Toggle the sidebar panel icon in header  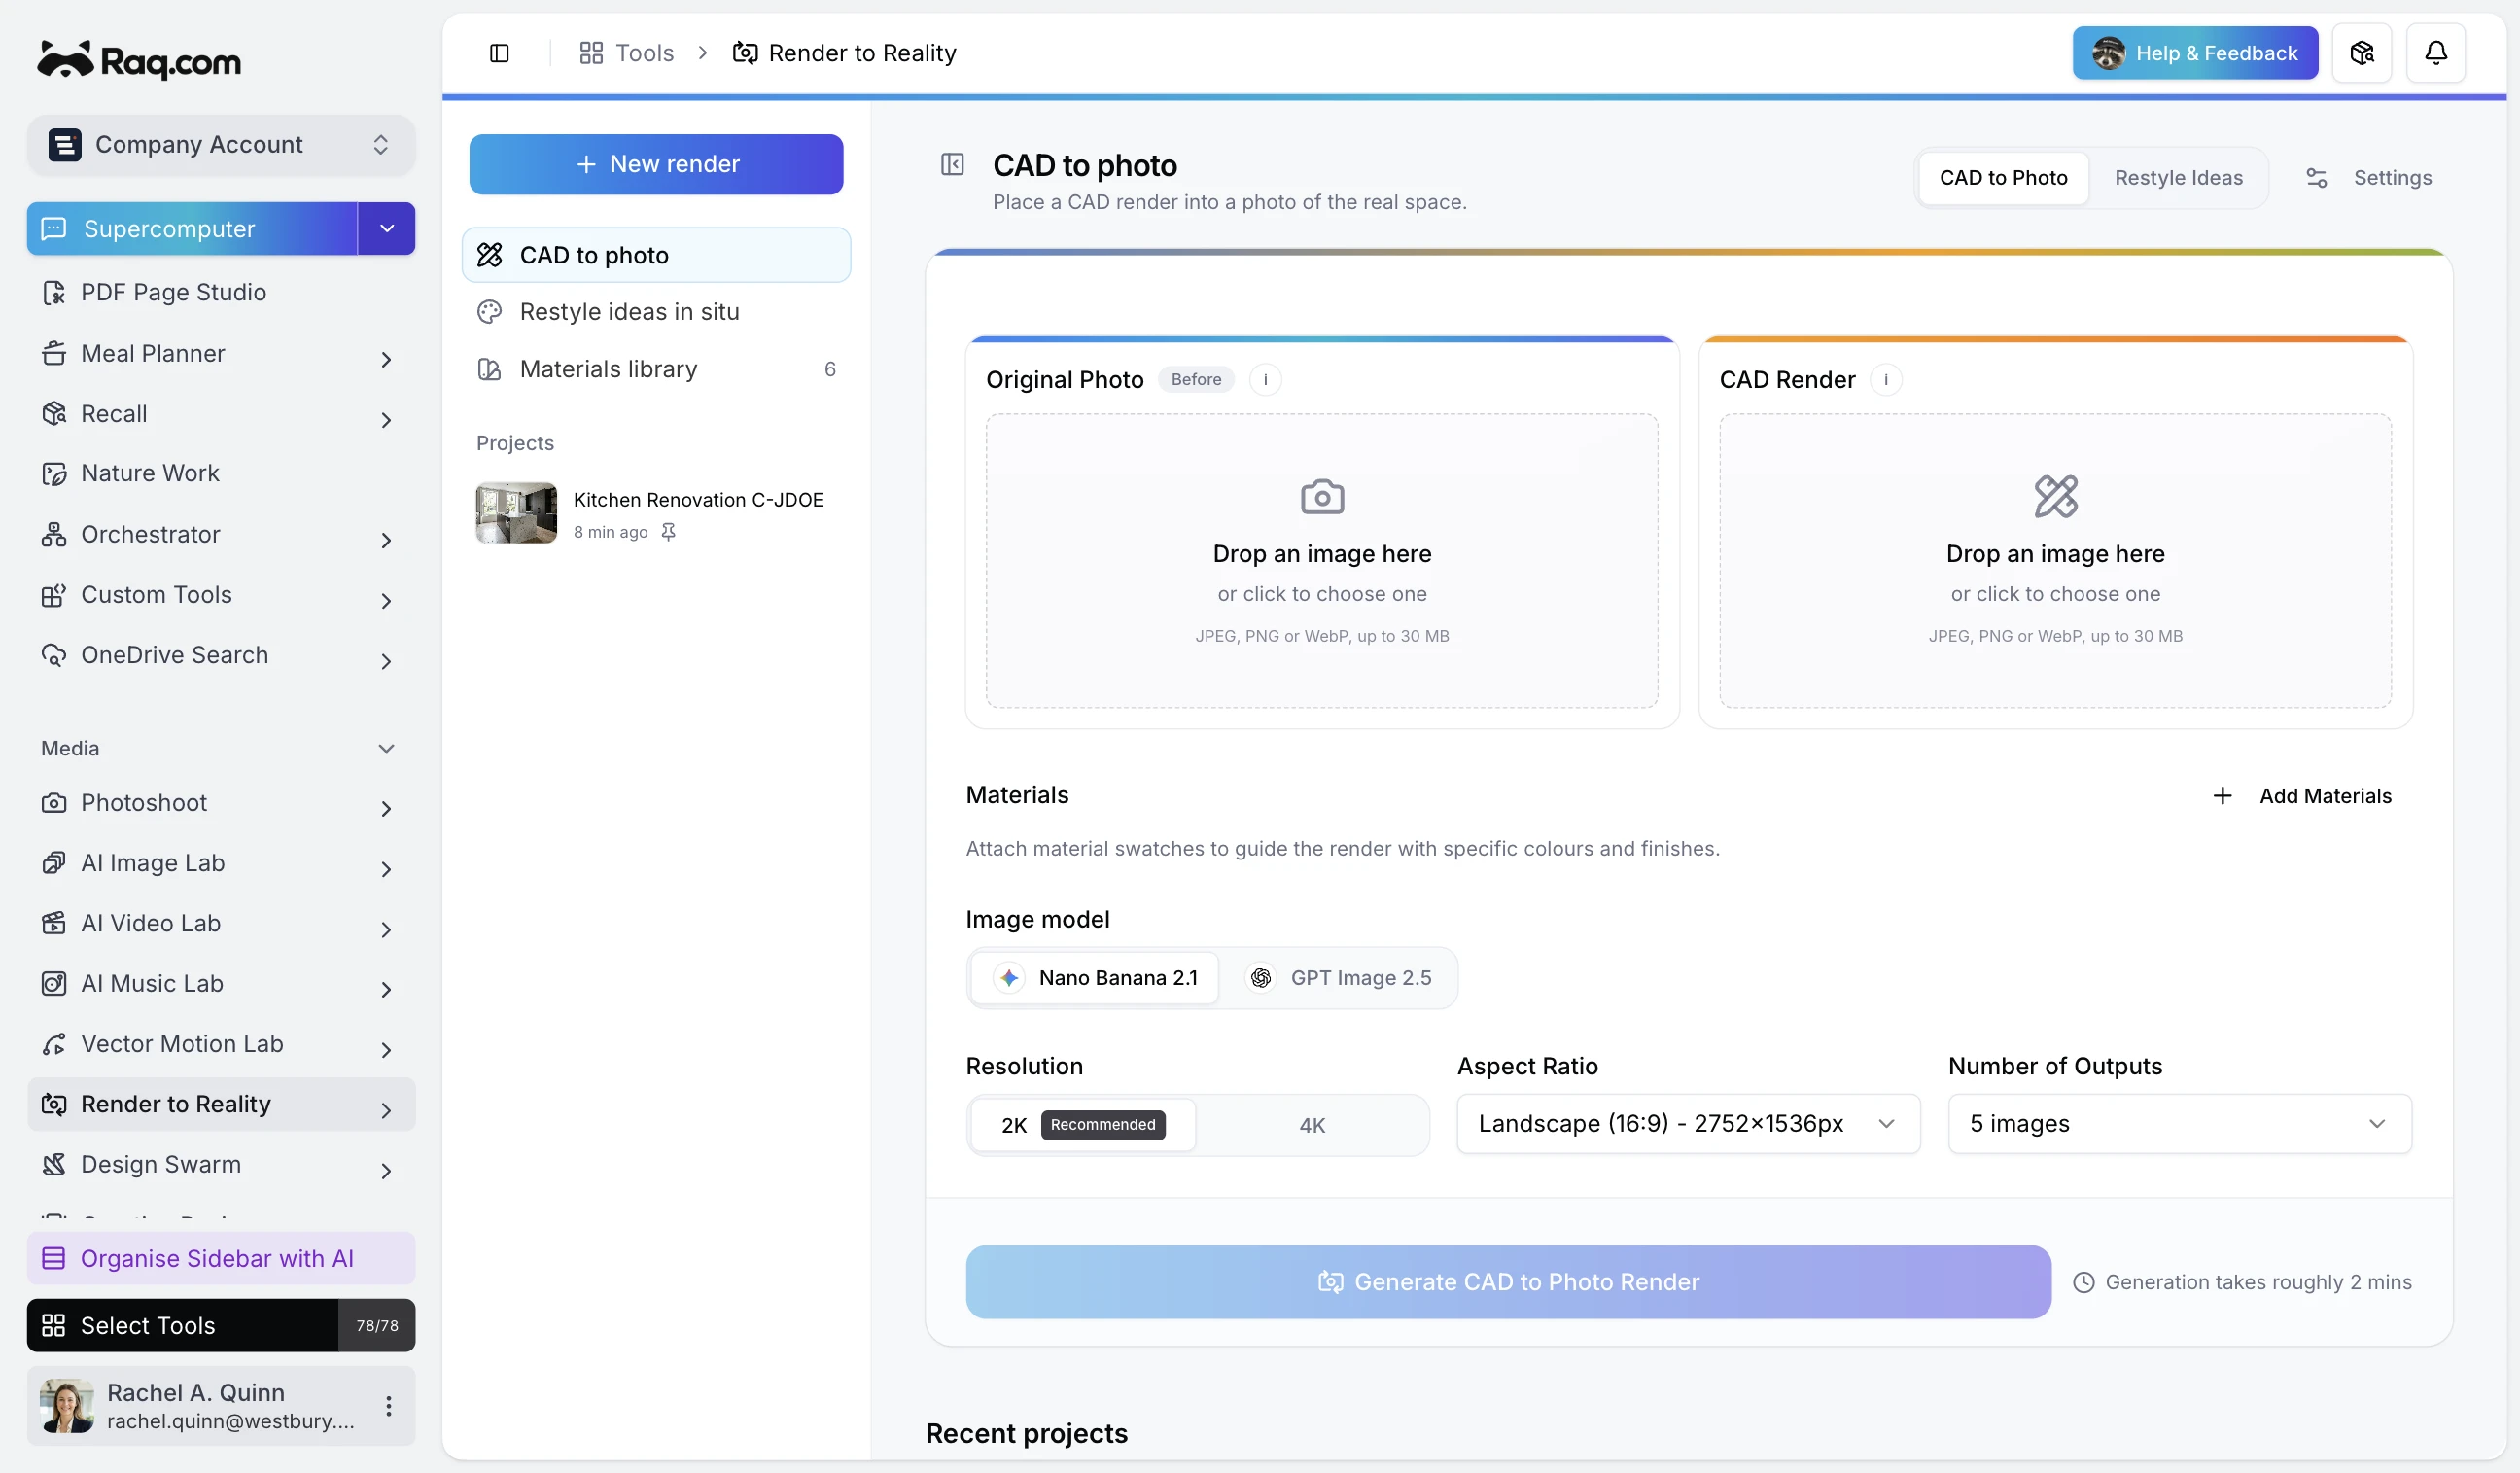point(499,53)
